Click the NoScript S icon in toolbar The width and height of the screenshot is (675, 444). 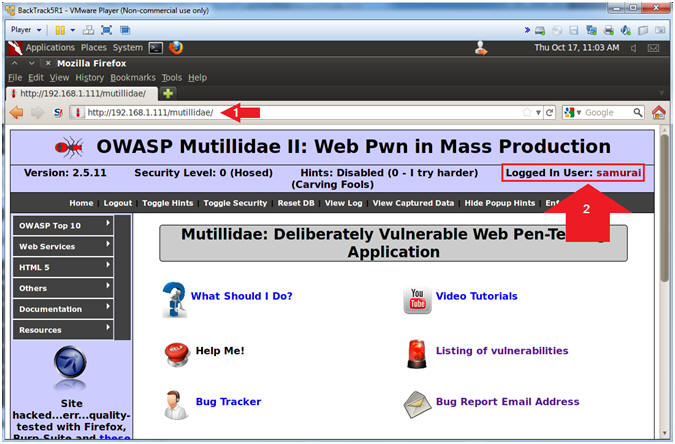click(58, 113)
